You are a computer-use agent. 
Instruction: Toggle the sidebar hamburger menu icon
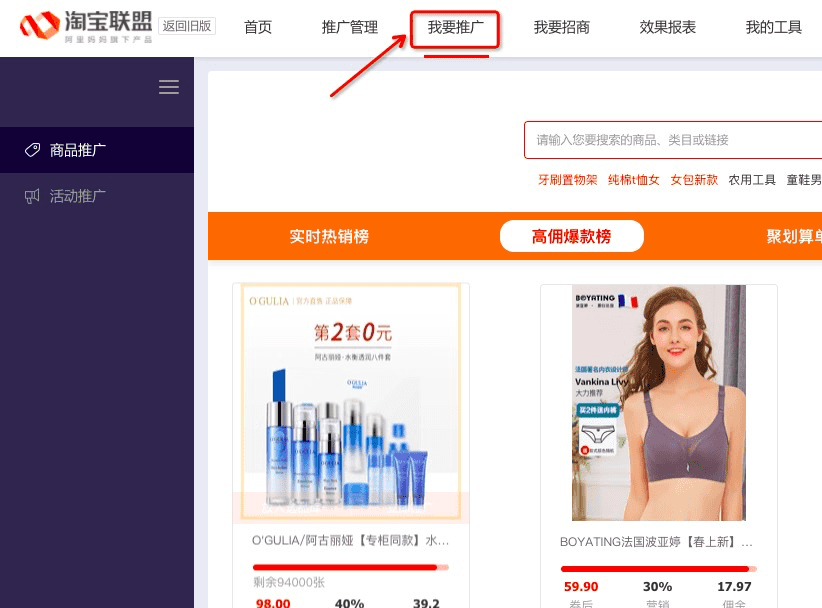[169, 87]
